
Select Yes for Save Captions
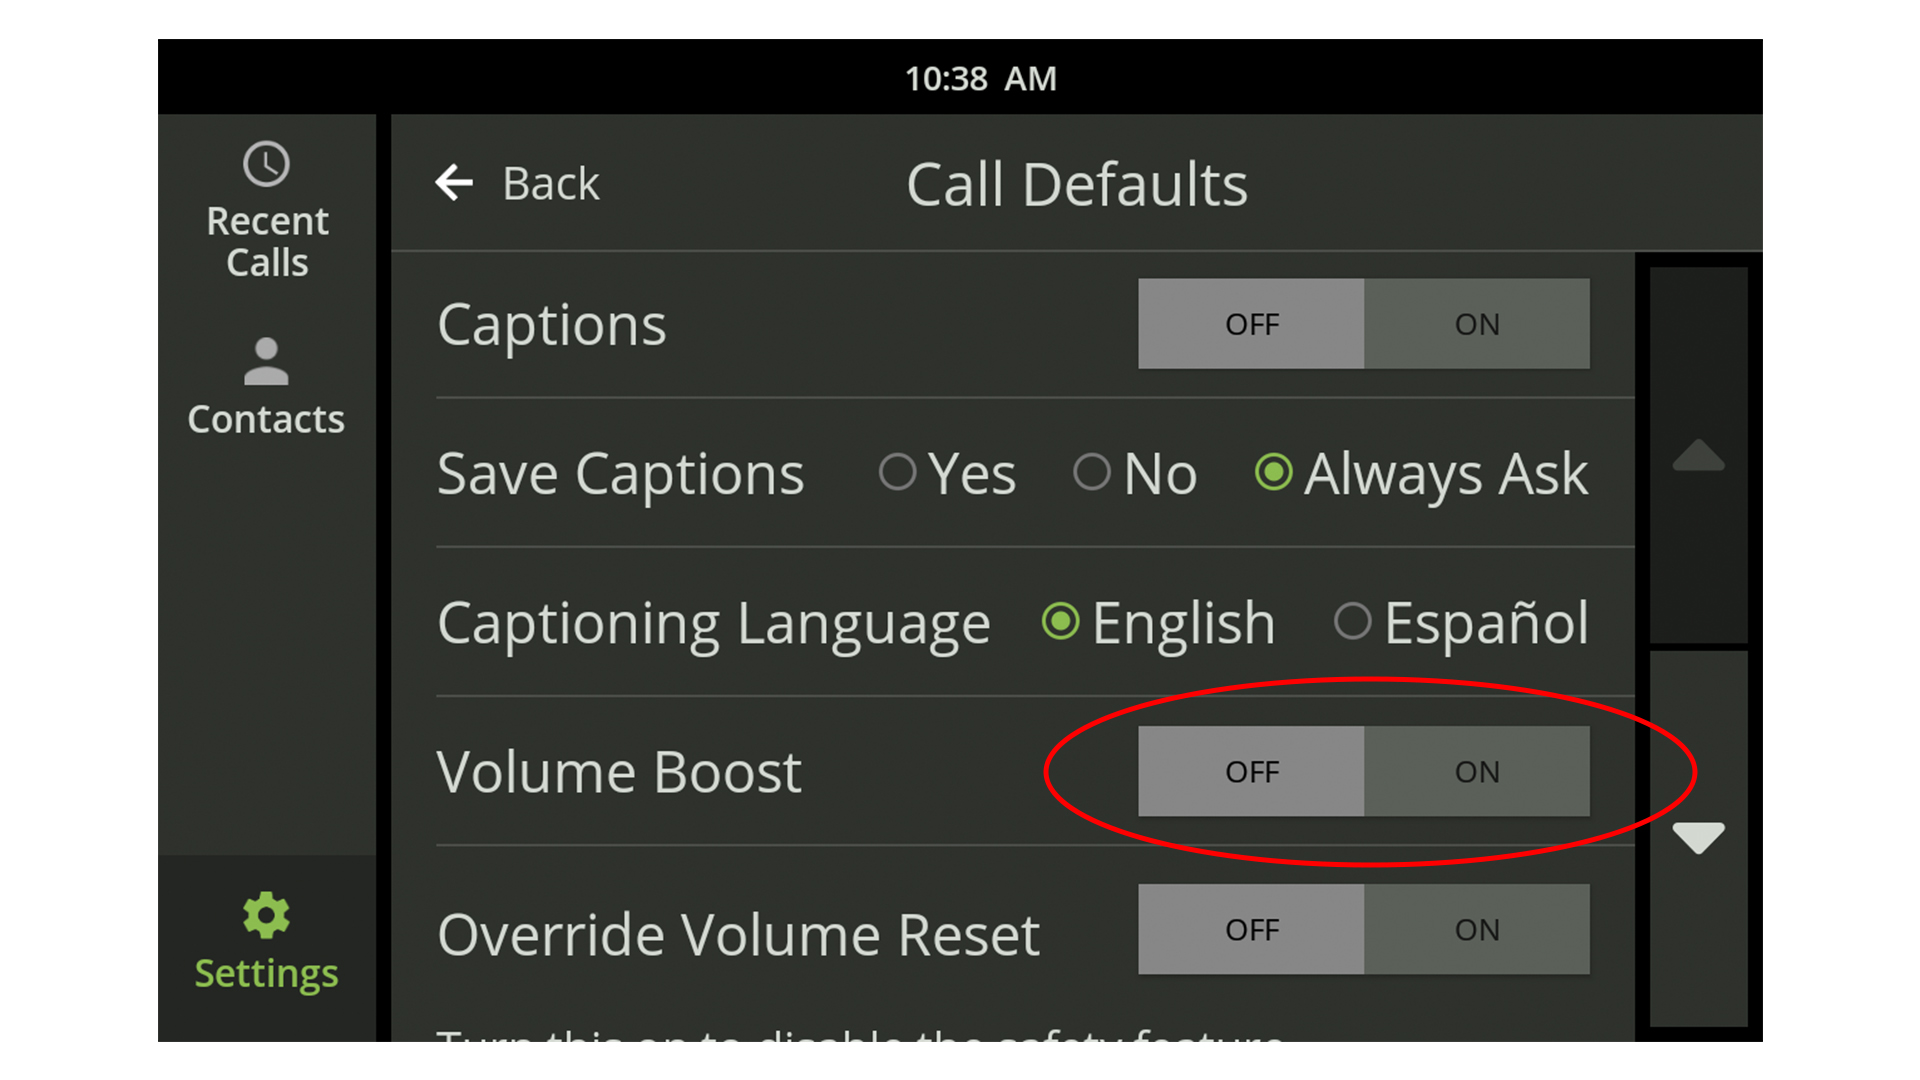[x=947, y=473]
